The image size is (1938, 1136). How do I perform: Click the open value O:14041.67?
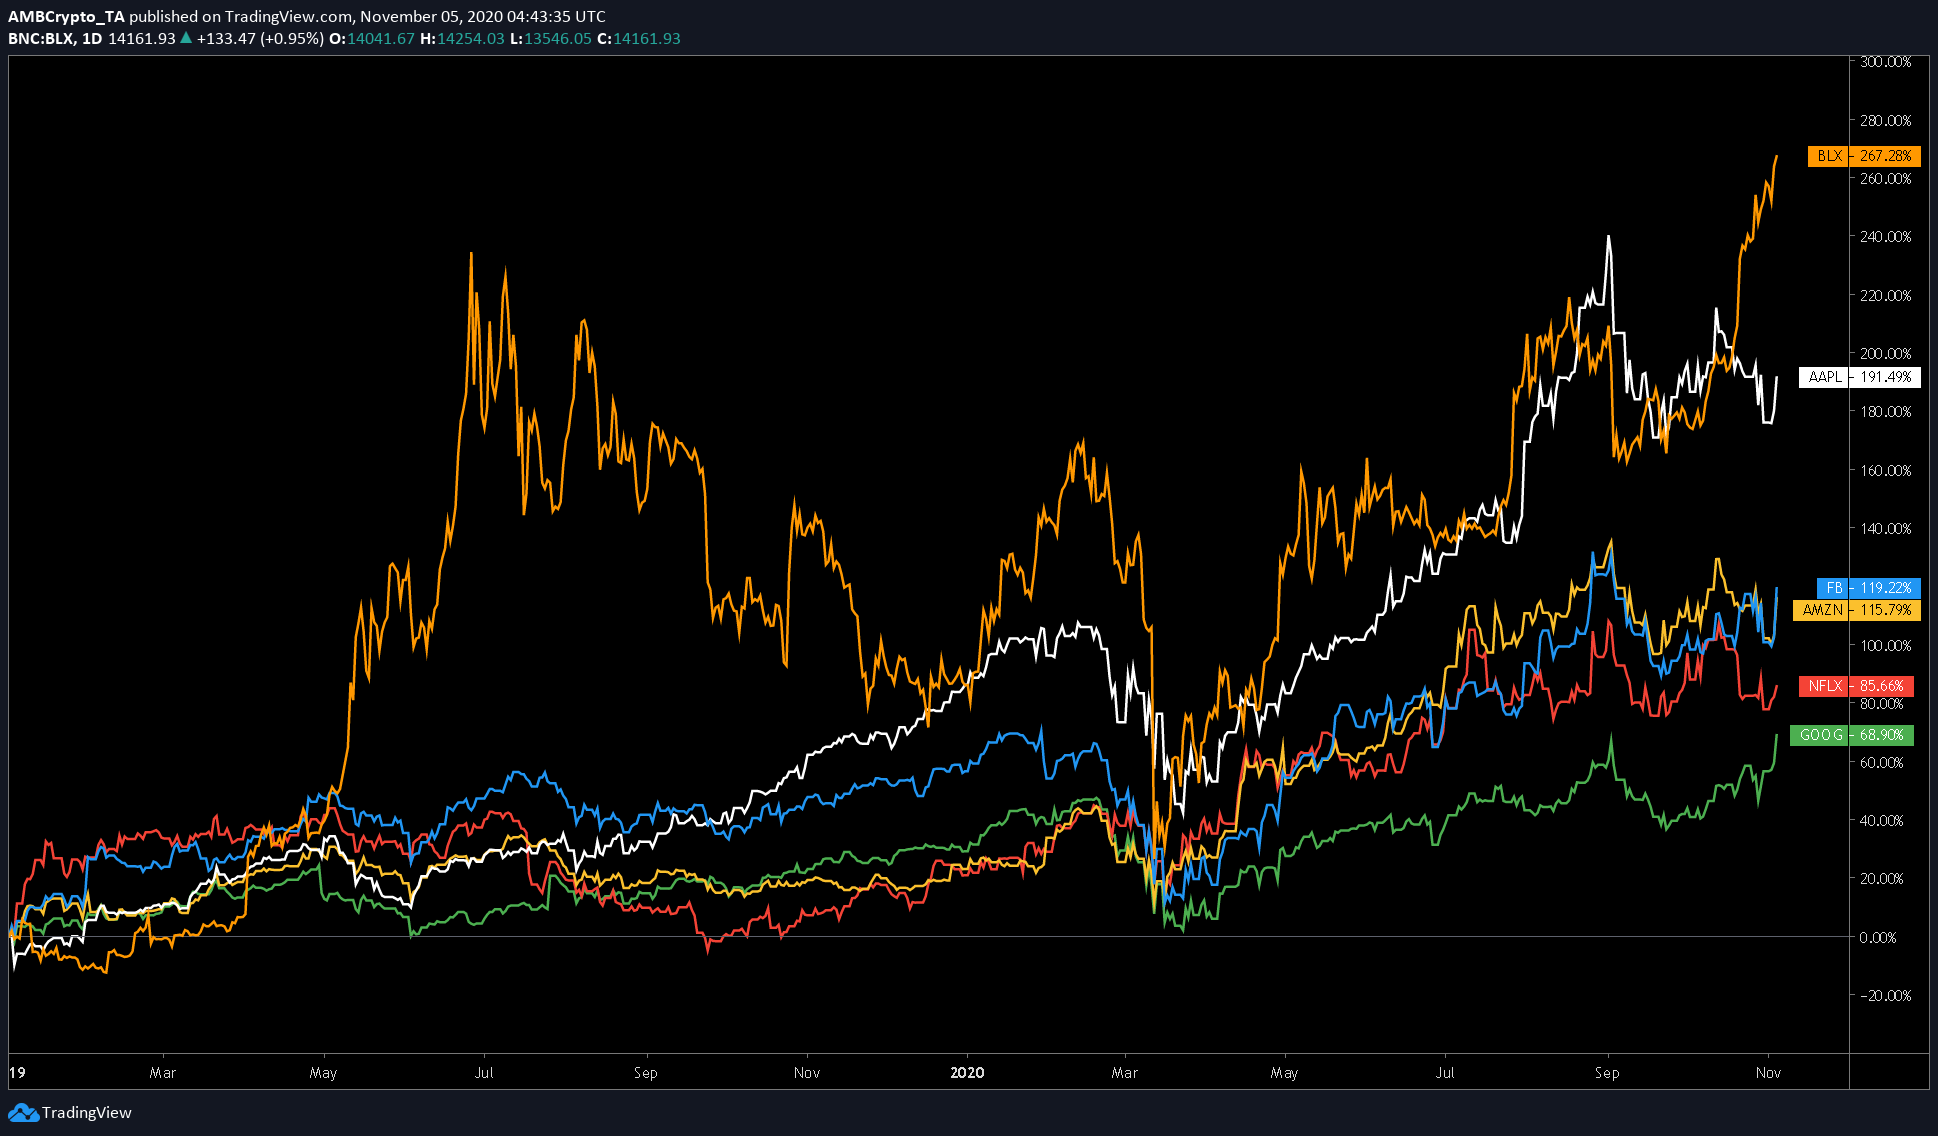point(372,39)
